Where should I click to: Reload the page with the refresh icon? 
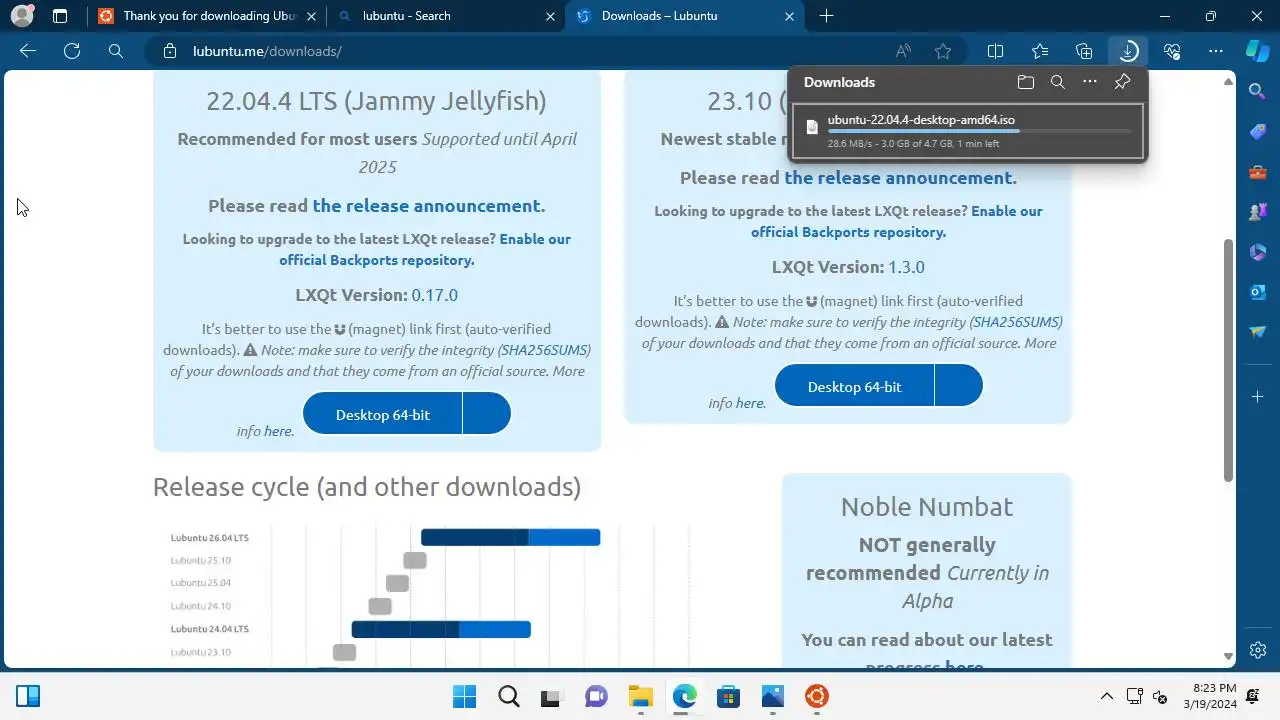tap(72, 51)
